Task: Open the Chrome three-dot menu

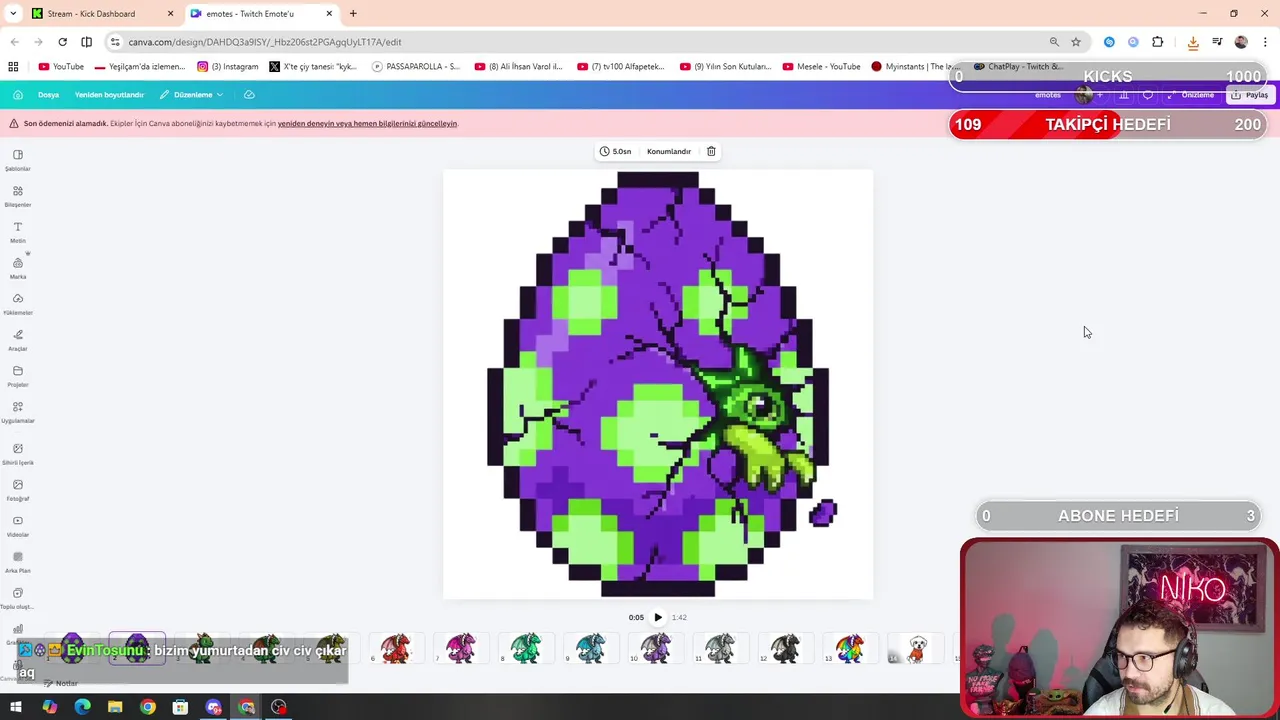Action: [x=1265, y=42]
